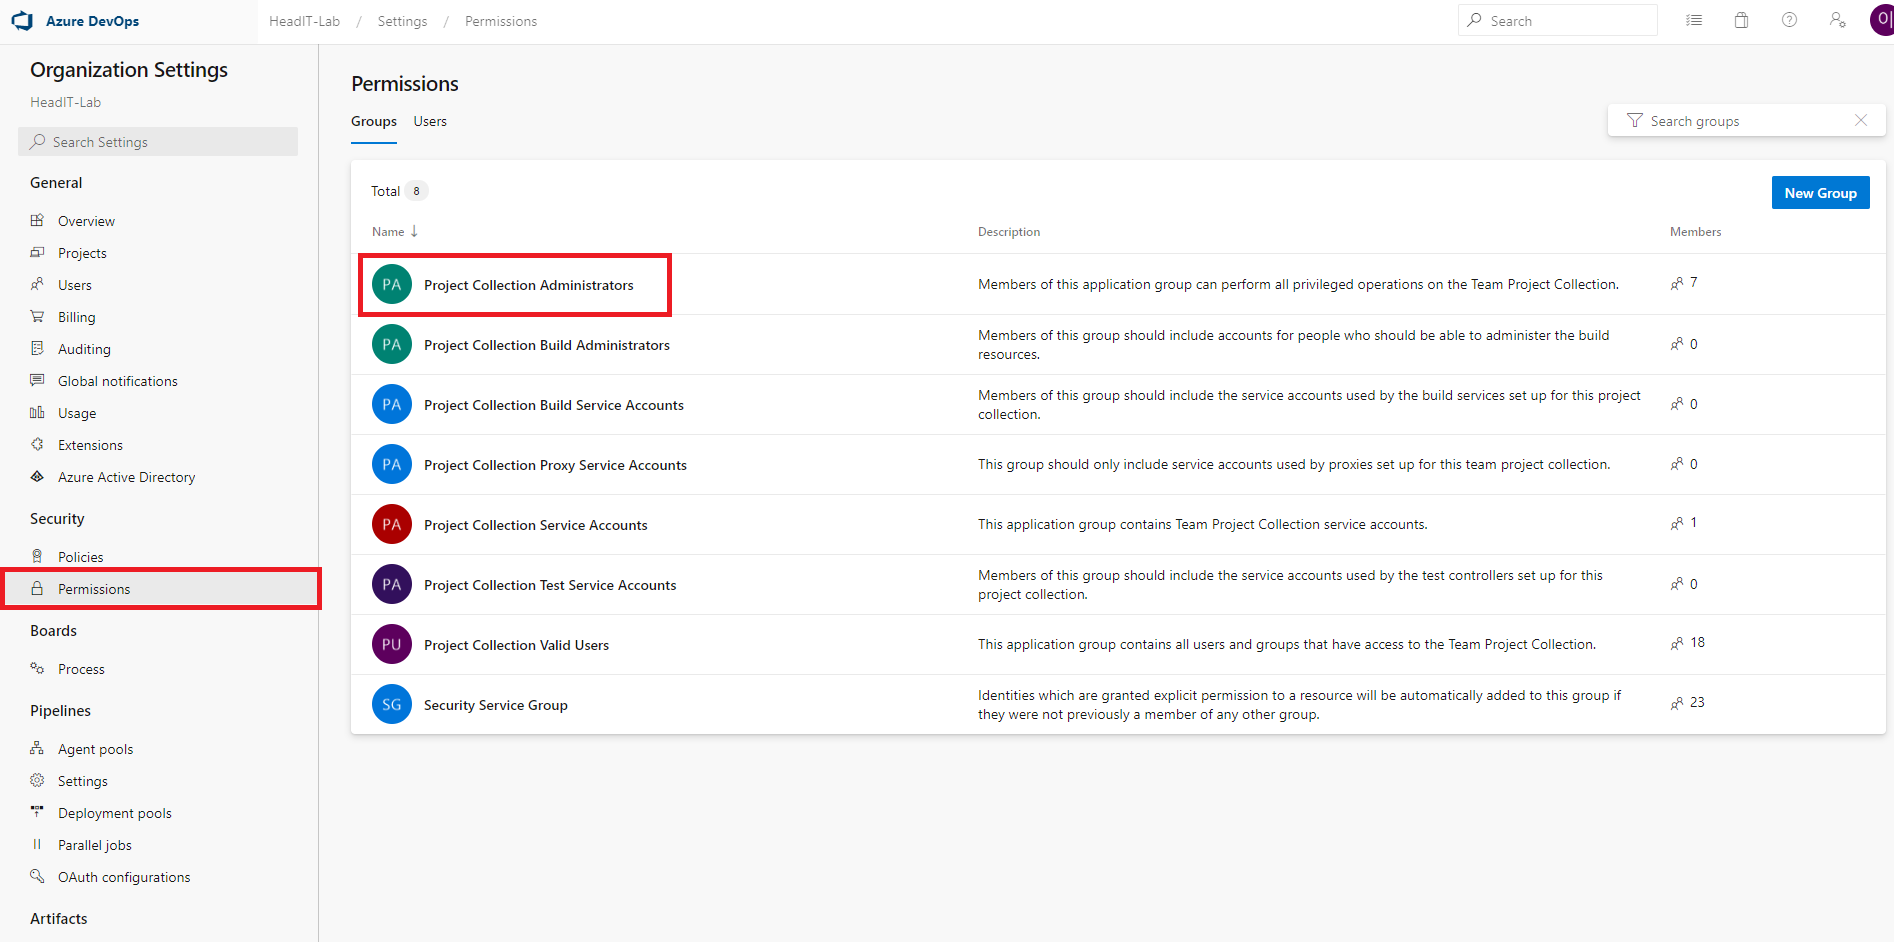Click the Description column header
The width and height of the screenshot is (1894, 942).
point(1009,231)
